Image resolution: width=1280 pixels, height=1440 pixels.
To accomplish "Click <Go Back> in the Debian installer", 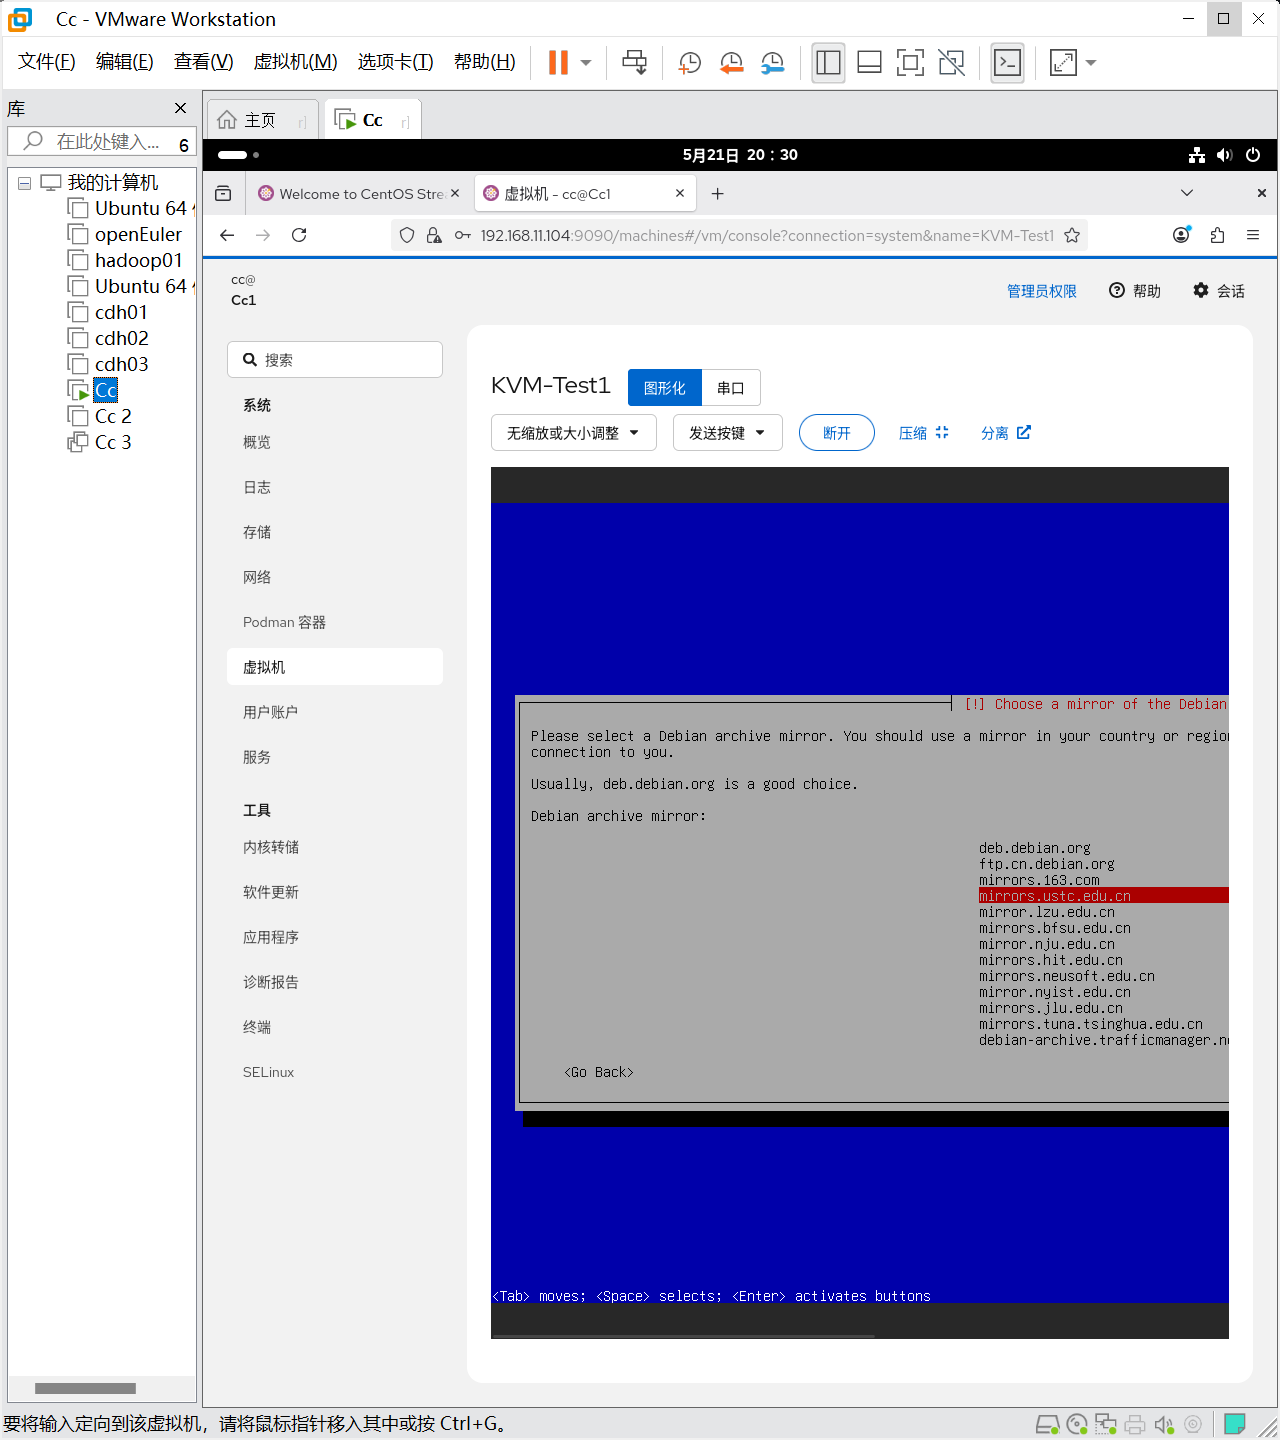I will pos(599,1072).
